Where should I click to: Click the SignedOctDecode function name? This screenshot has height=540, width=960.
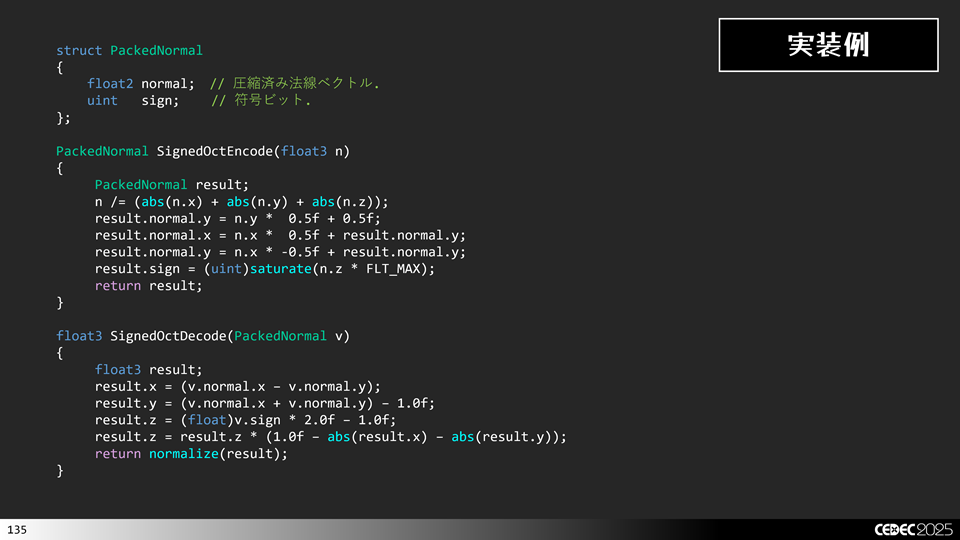pos(168,336)
